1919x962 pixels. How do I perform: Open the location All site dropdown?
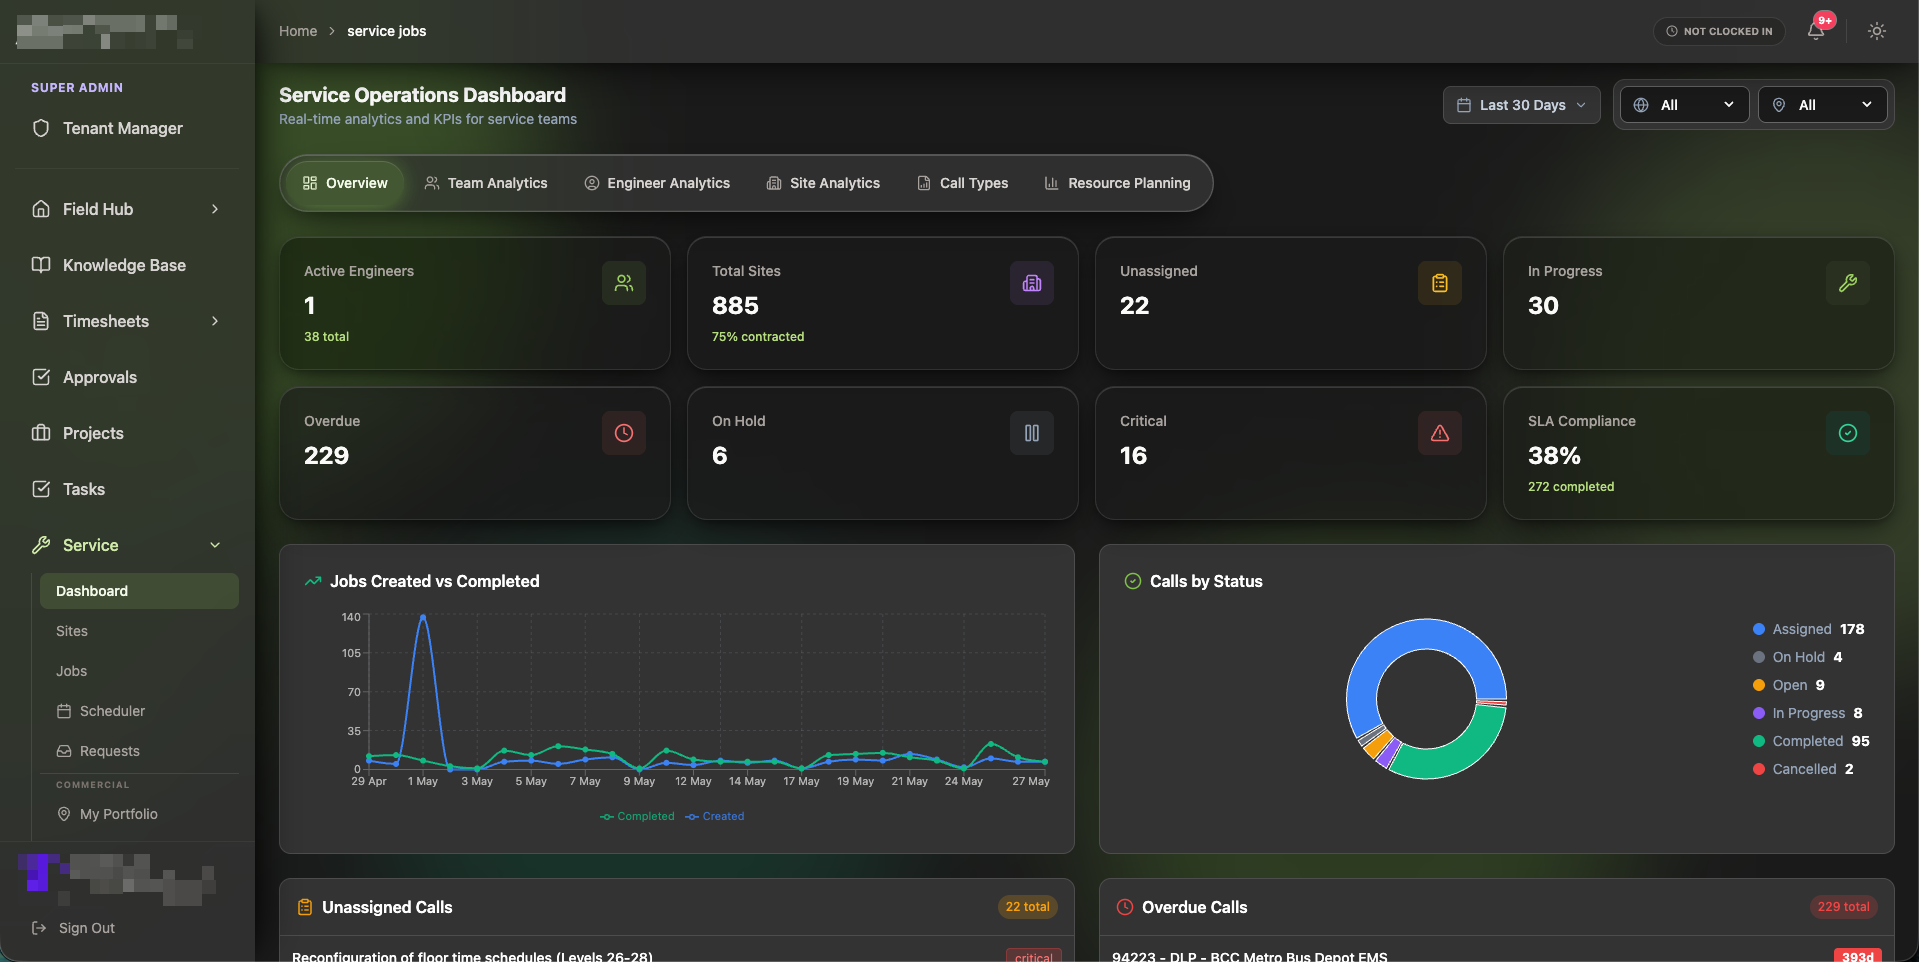(x=1822, y=105)
